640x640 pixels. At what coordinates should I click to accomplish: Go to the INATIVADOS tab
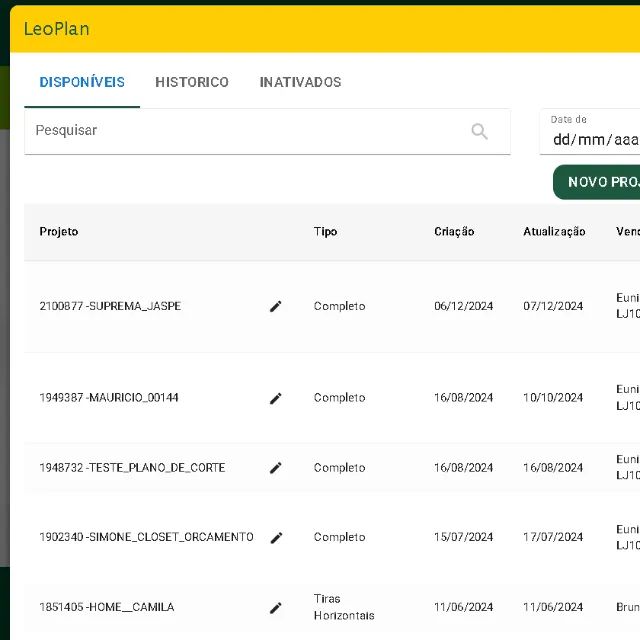tap(300, 82)
